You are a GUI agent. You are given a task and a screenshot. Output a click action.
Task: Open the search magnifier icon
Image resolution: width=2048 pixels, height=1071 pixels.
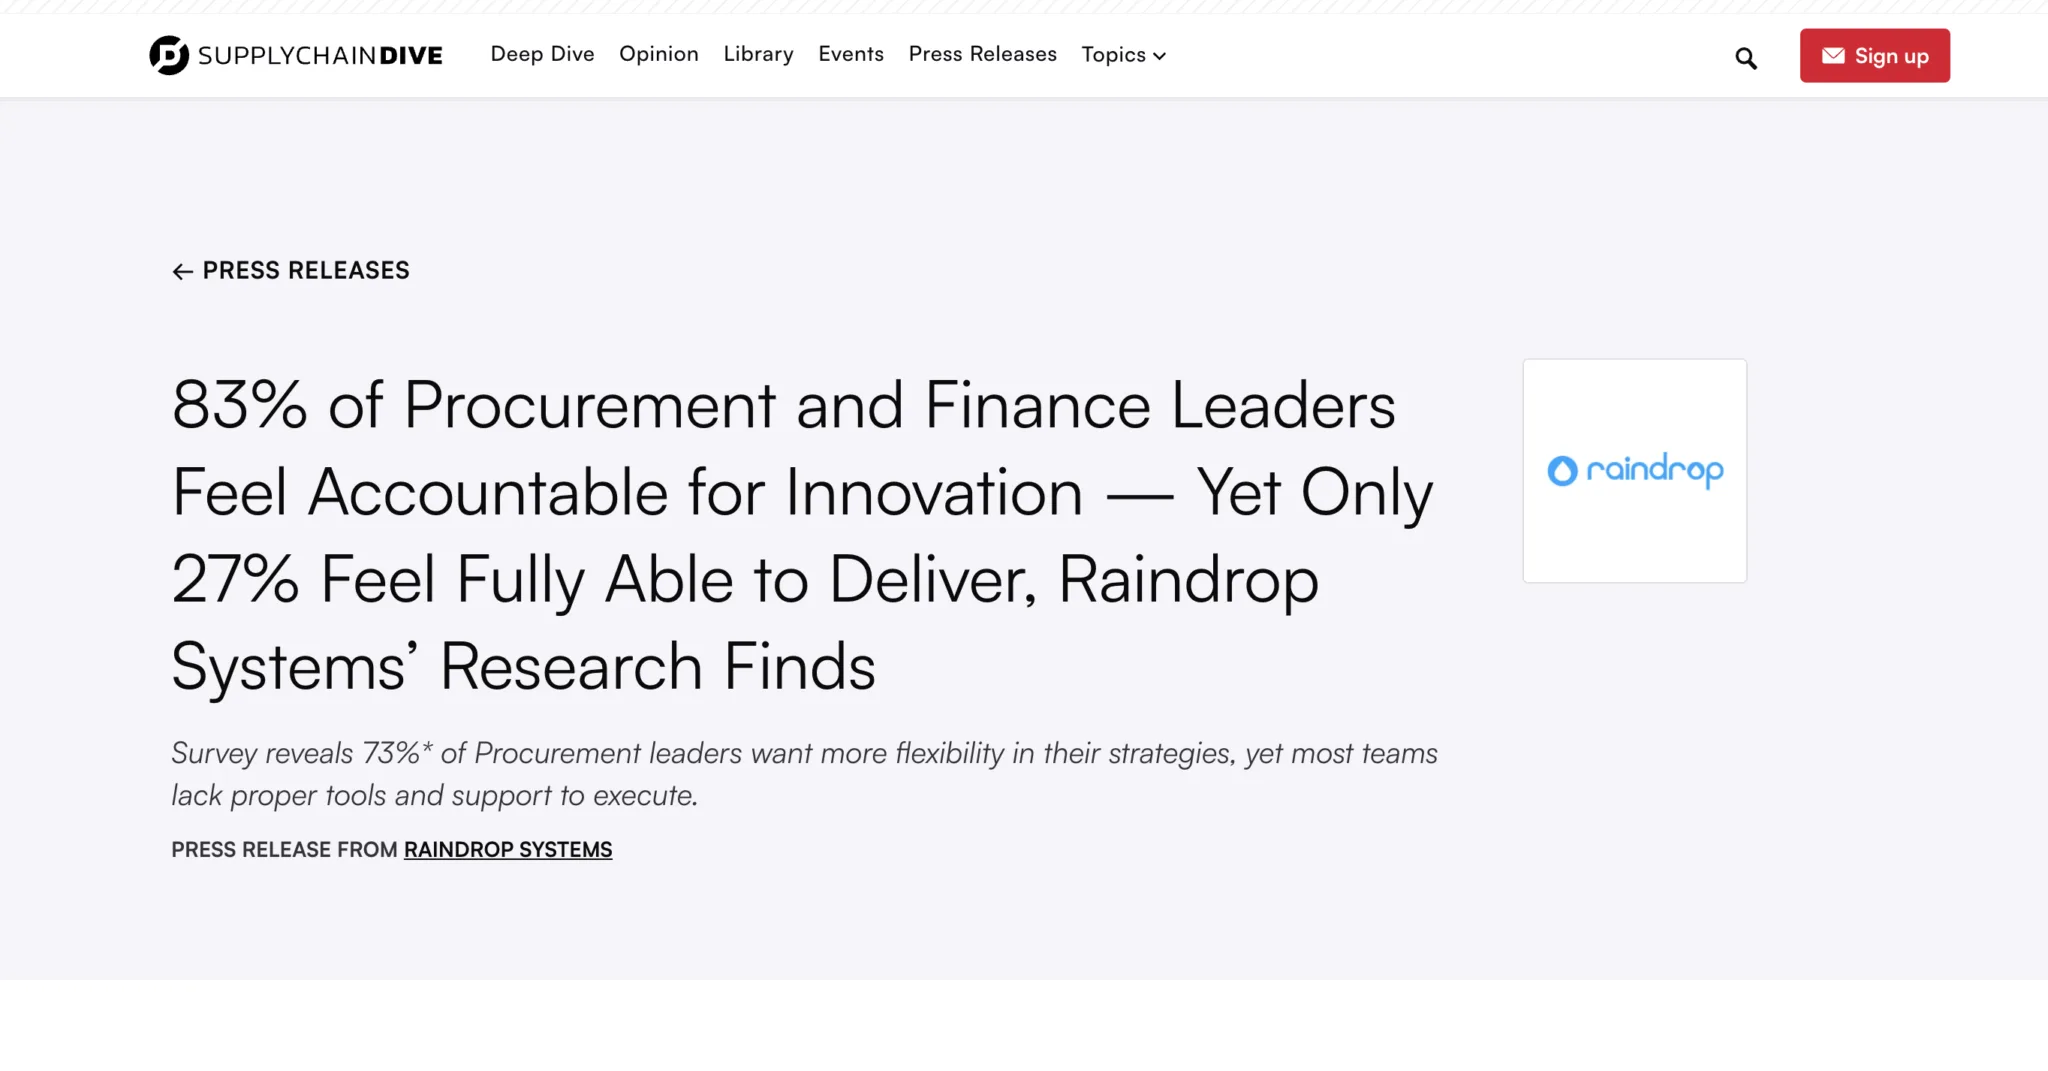tap(1746, 58)
